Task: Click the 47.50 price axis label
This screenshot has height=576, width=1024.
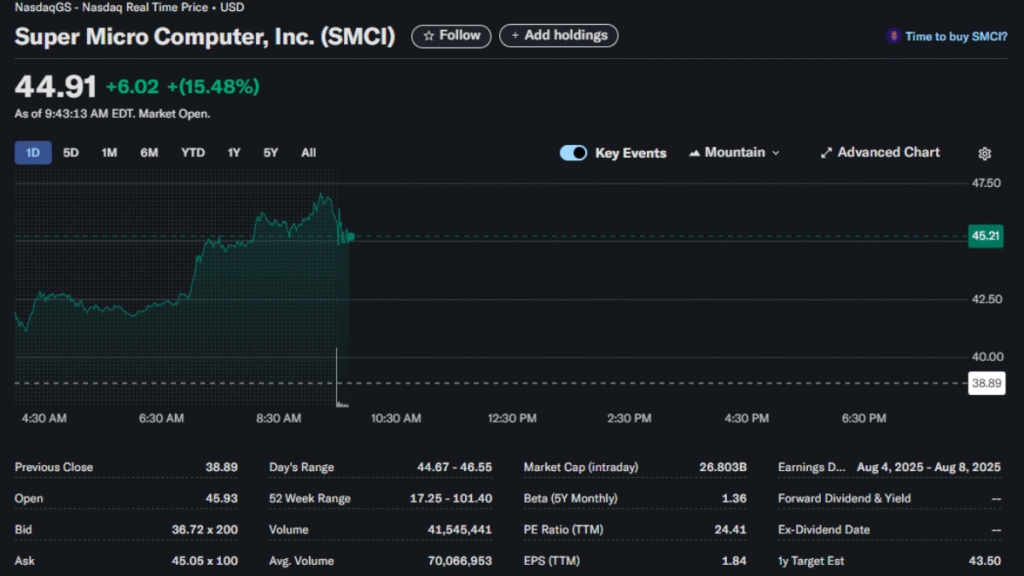Action: [986, 184]
